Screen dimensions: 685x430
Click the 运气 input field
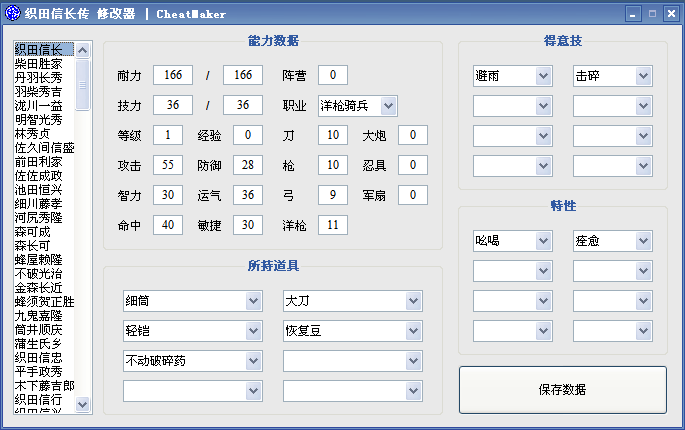pos(248,195)
